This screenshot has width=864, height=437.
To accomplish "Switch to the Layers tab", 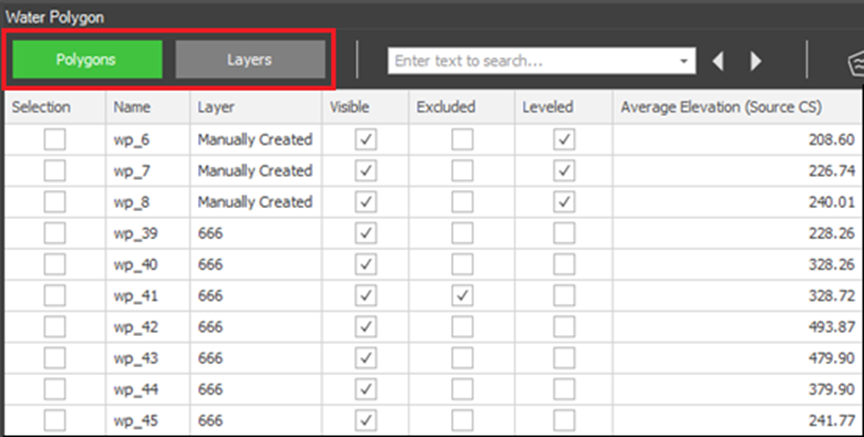I will [x=250, y=60].
